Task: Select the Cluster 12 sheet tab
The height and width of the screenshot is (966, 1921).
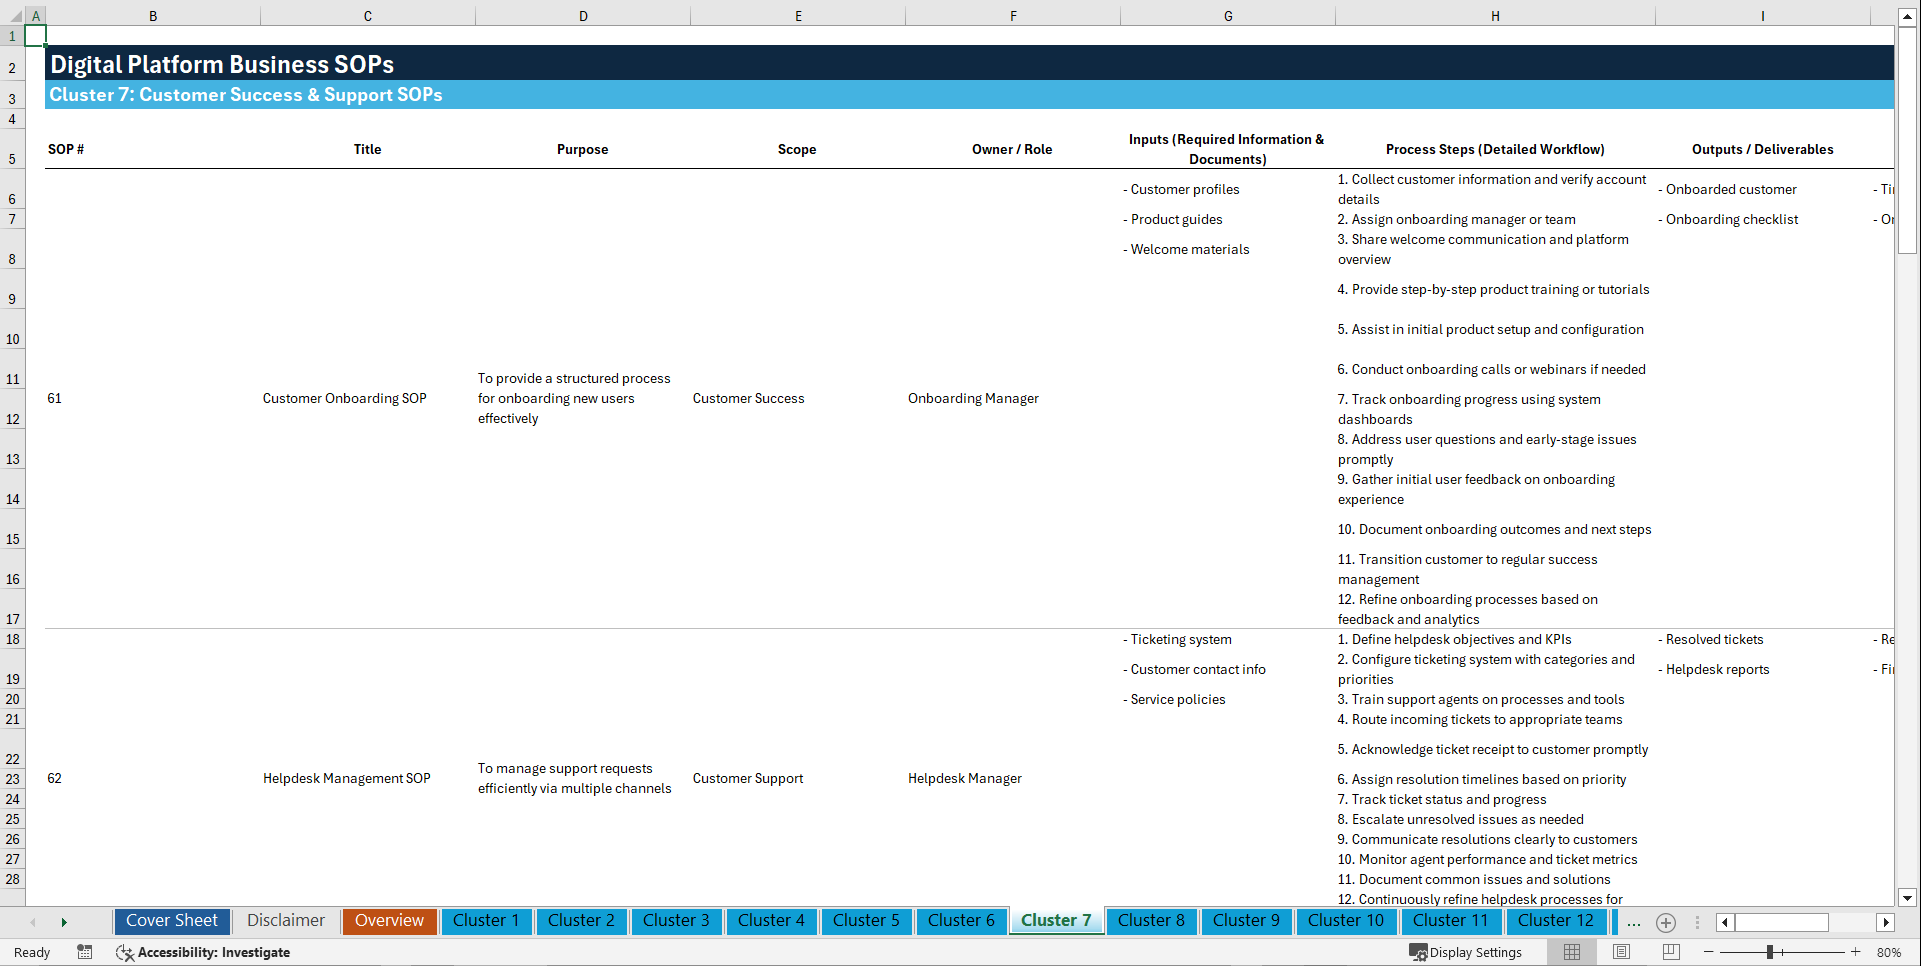Action: point(1556,921)
